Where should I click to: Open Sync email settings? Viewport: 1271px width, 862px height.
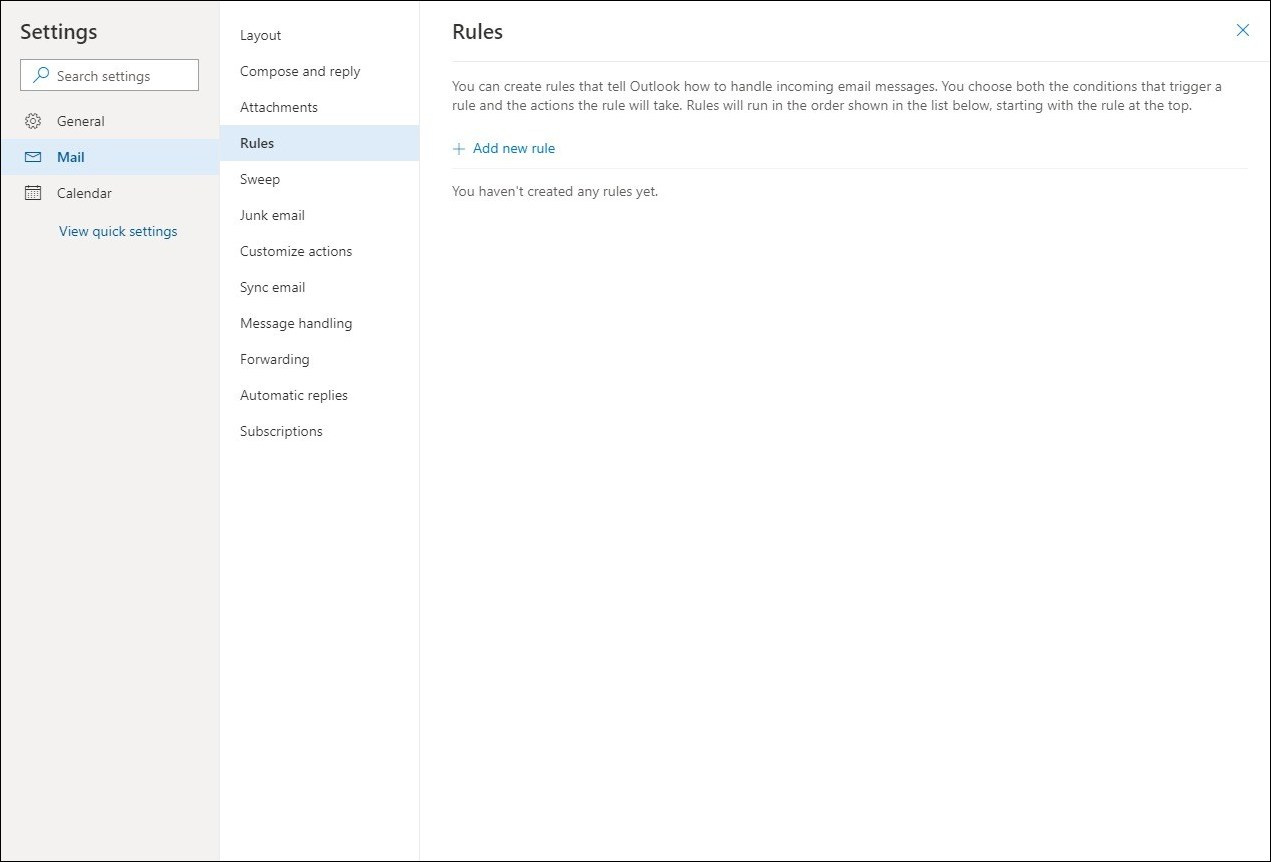click(320, 287)
